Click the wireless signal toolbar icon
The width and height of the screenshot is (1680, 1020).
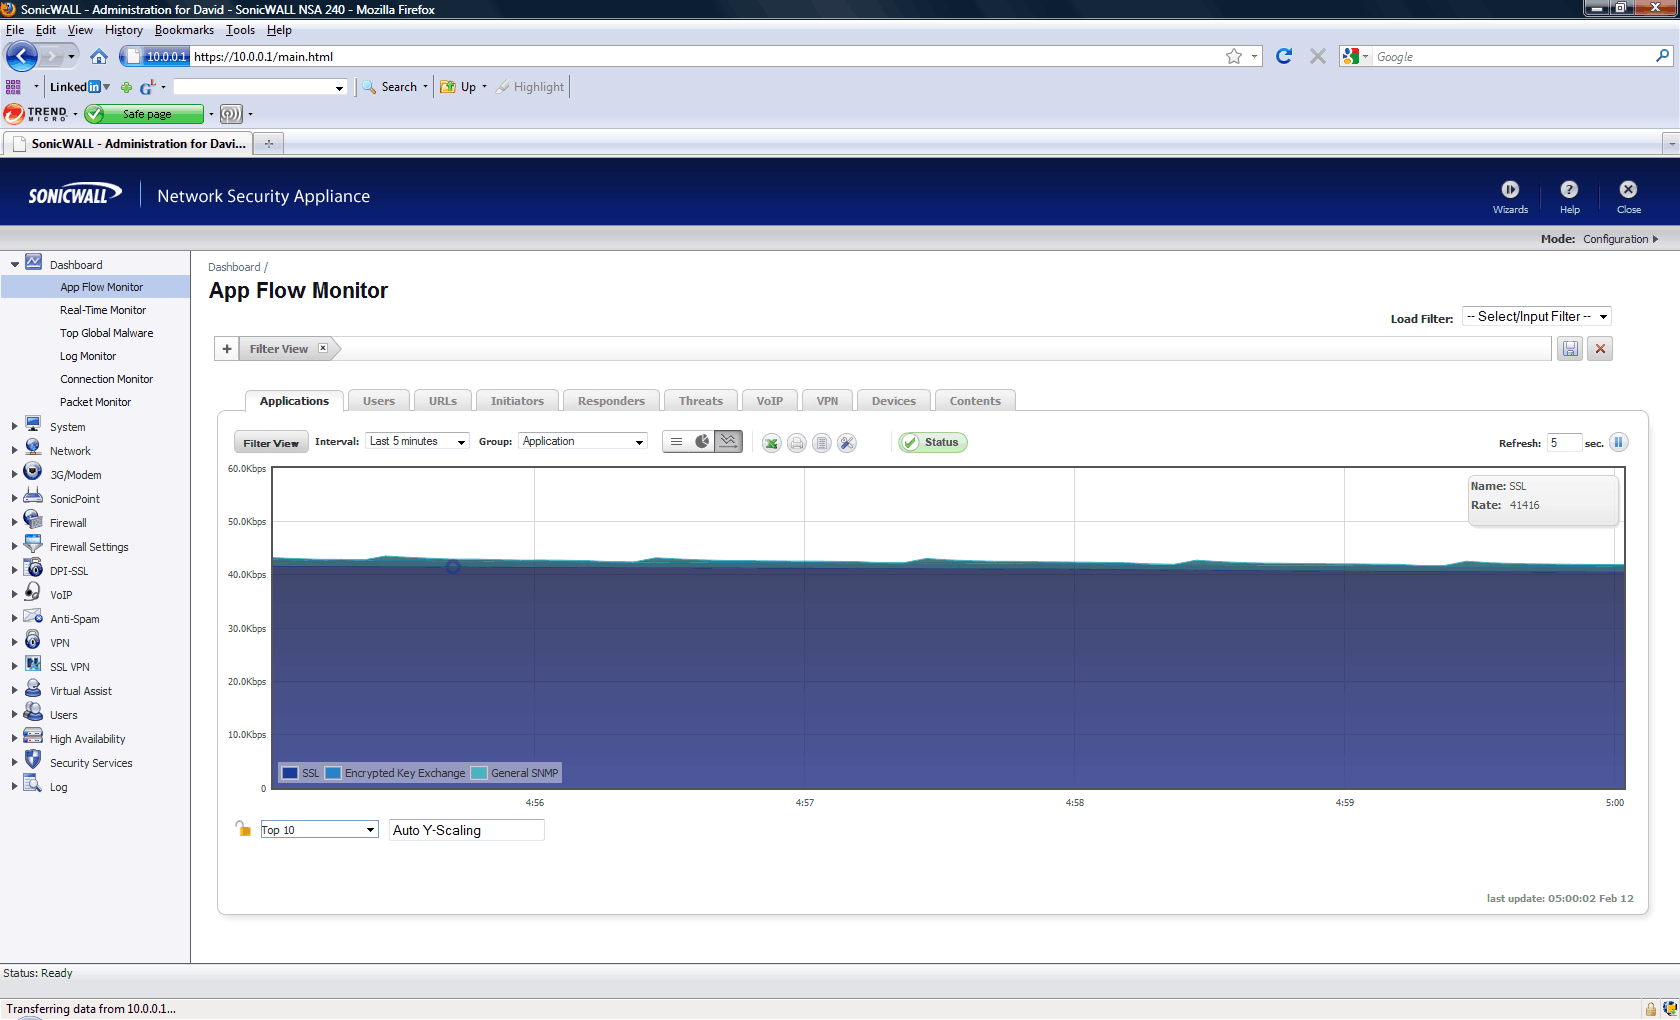(231, 114)
